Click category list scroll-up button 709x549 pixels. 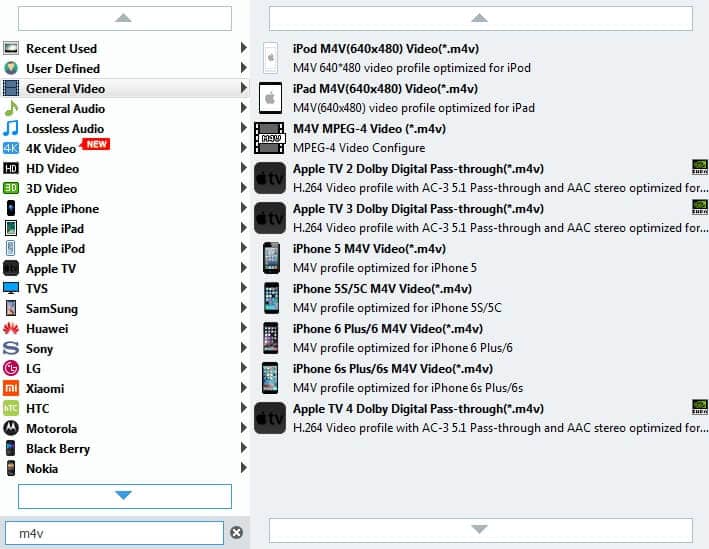(x=125, y=19)
